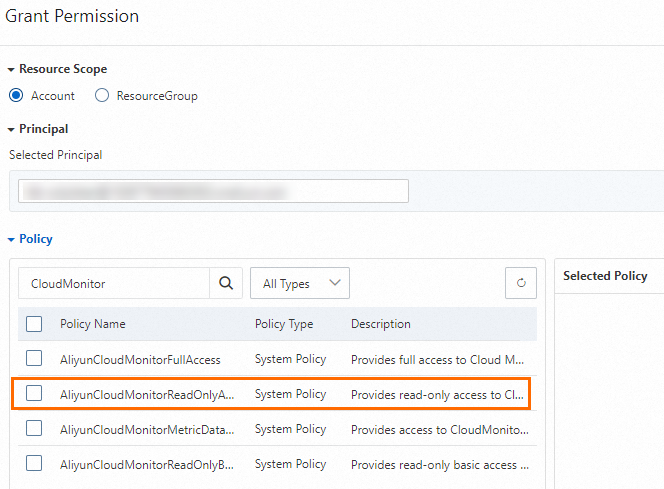Click the Policy Type column header

coord(284,324)
